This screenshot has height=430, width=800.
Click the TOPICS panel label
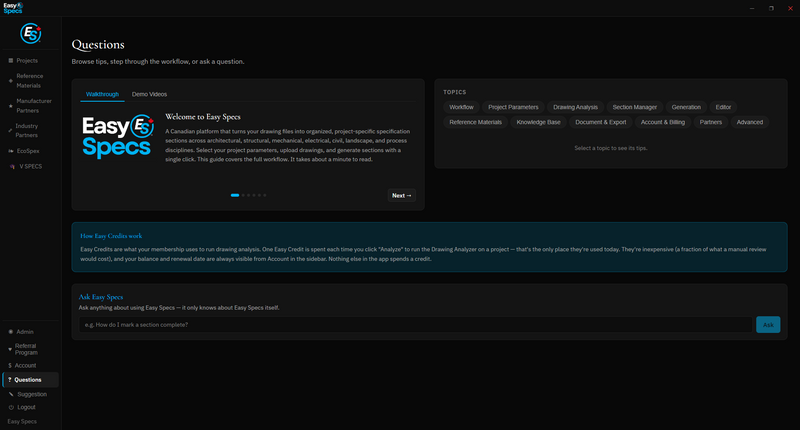click(x=455, y=92)
